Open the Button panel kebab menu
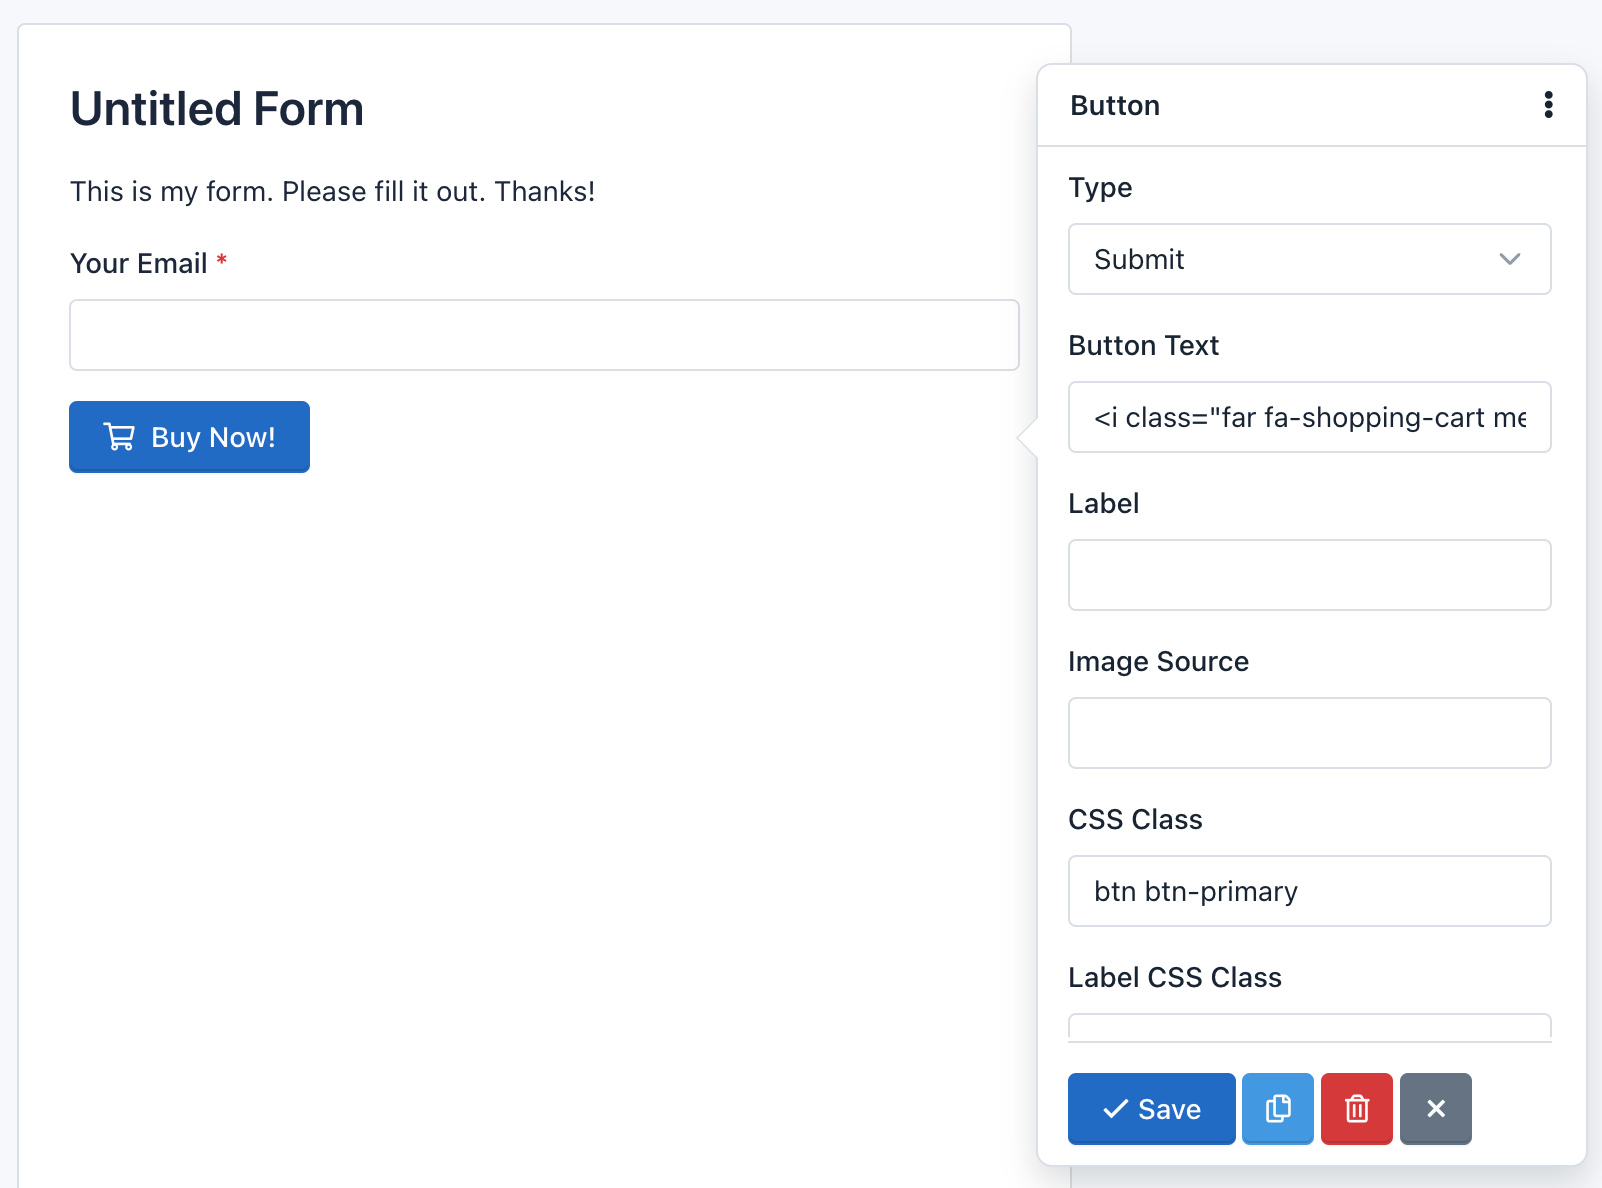1602x1188 pixels. (x=1549, y=105)
